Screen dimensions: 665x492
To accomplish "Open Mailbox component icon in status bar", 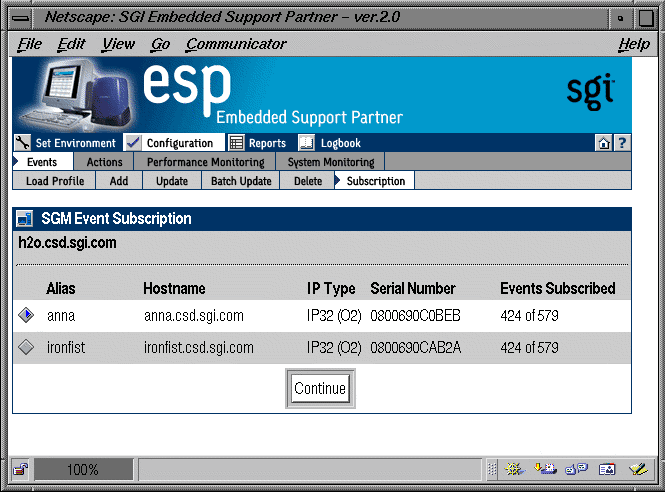I will tap(545, 469).
